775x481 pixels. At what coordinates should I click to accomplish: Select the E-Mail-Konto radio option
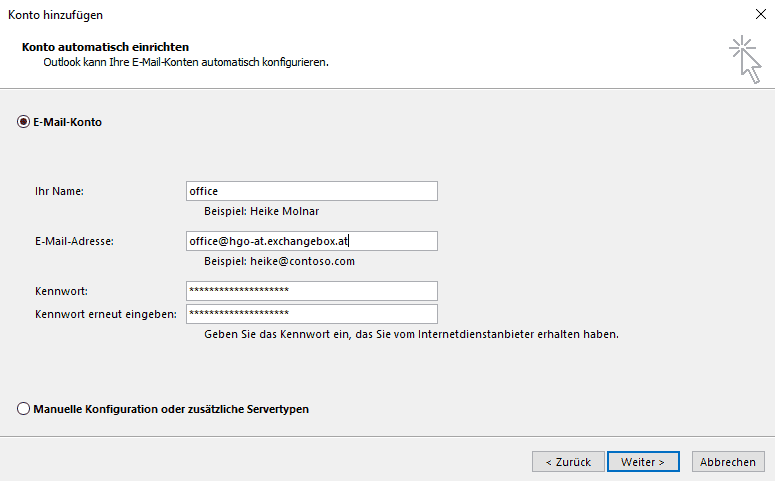[x=23, y=122]
